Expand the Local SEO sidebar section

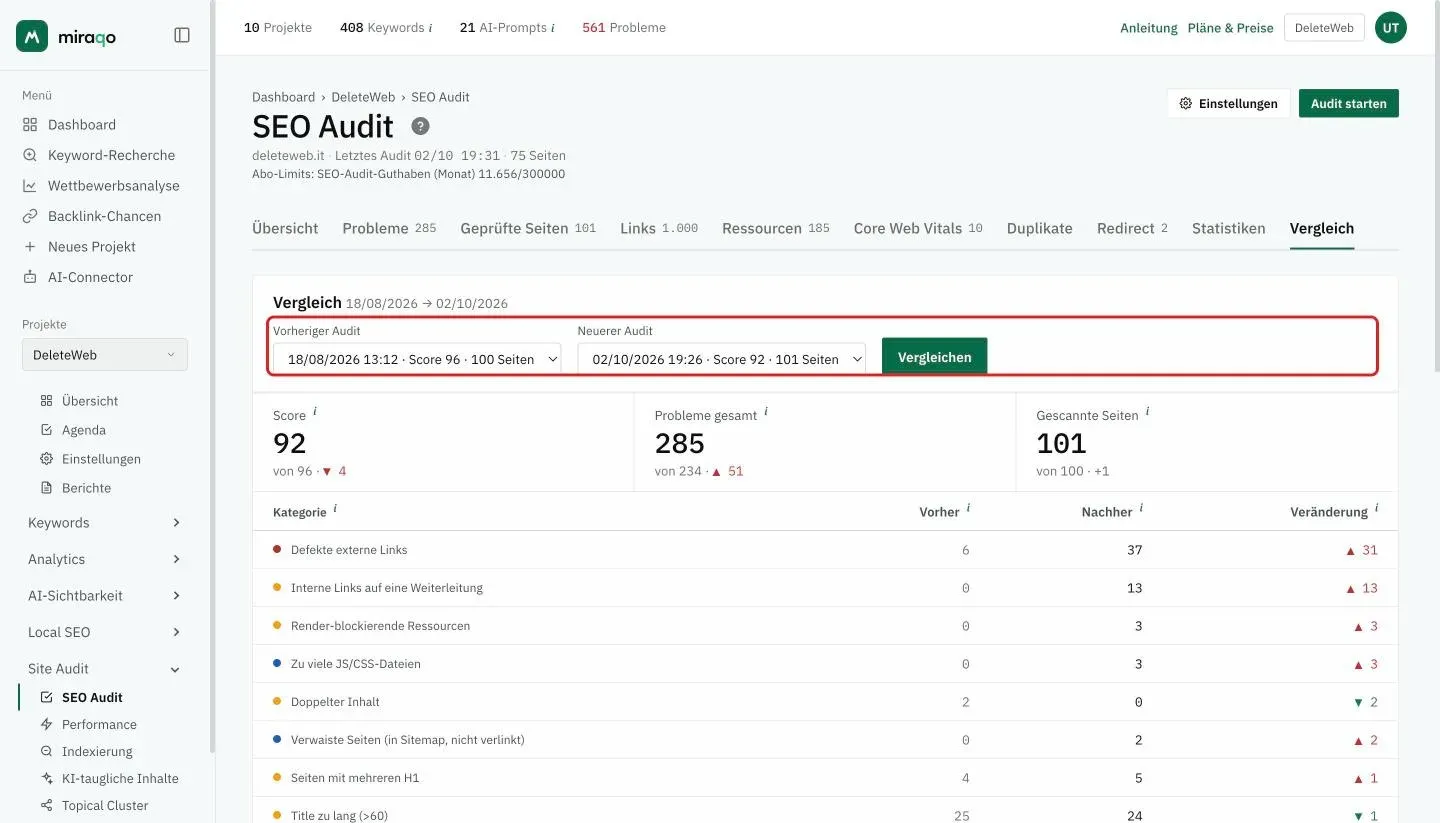click(x=105, y=632)
